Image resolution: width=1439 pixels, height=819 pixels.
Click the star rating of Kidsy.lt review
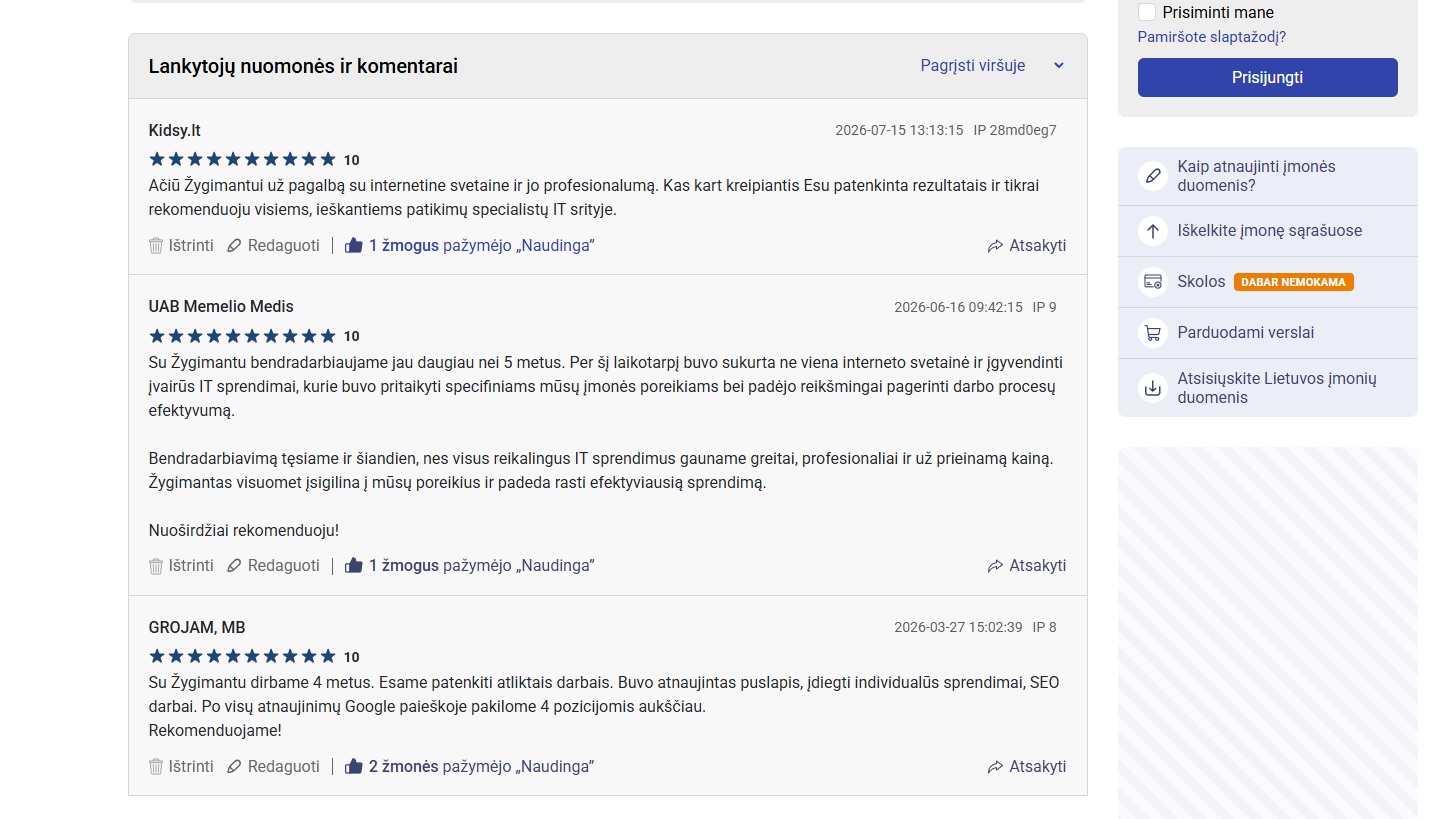click(242, 159)
